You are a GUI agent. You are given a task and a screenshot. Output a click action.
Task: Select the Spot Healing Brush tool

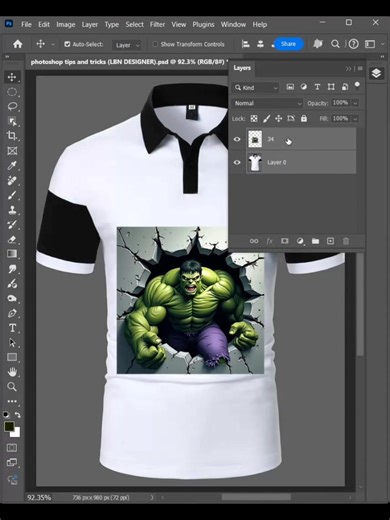tap(12, 180)
